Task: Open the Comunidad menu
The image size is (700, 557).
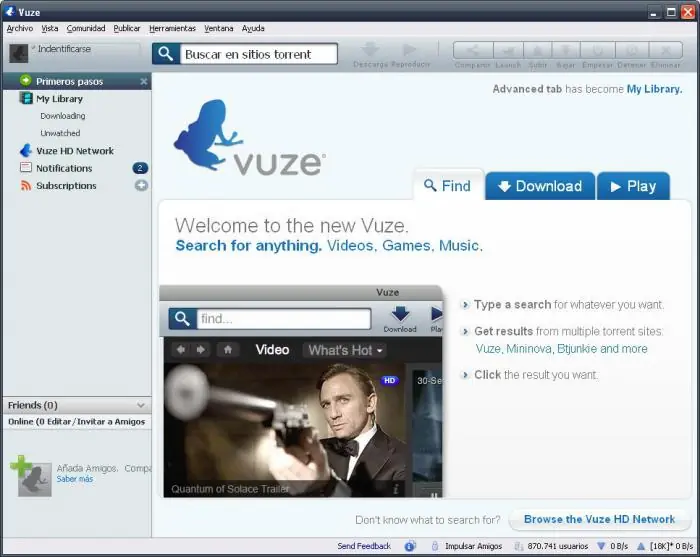Action: pyautogui.click(x=86, y=28)
